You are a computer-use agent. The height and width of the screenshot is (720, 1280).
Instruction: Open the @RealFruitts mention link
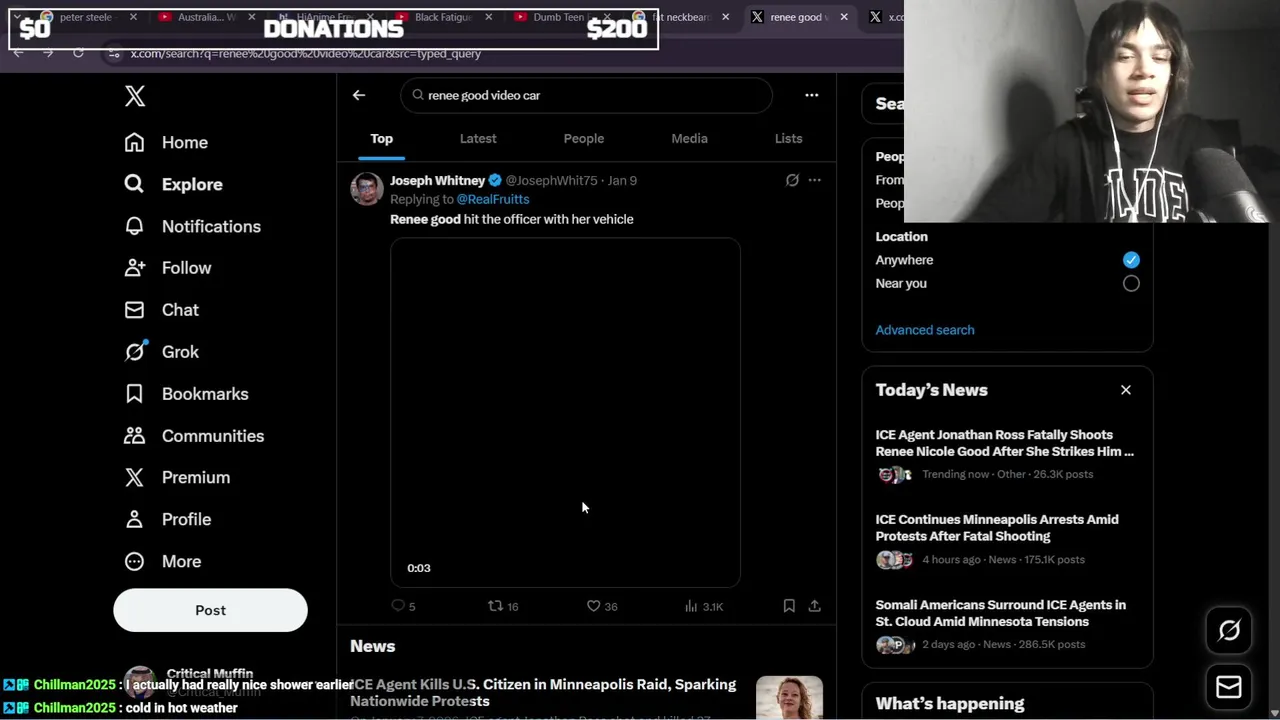click(x=493, y=200)
